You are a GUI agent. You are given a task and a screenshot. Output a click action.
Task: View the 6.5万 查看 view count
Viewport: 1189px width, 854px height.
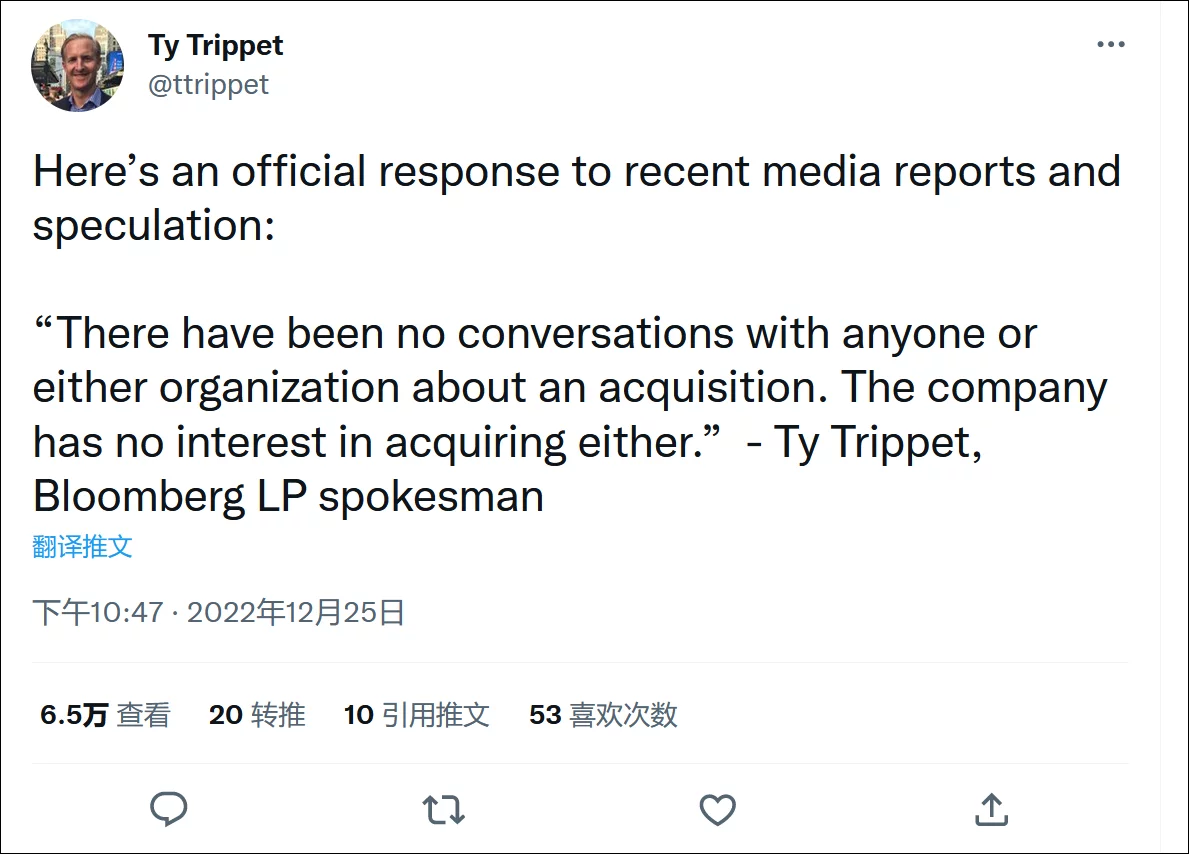coord(105,715)
